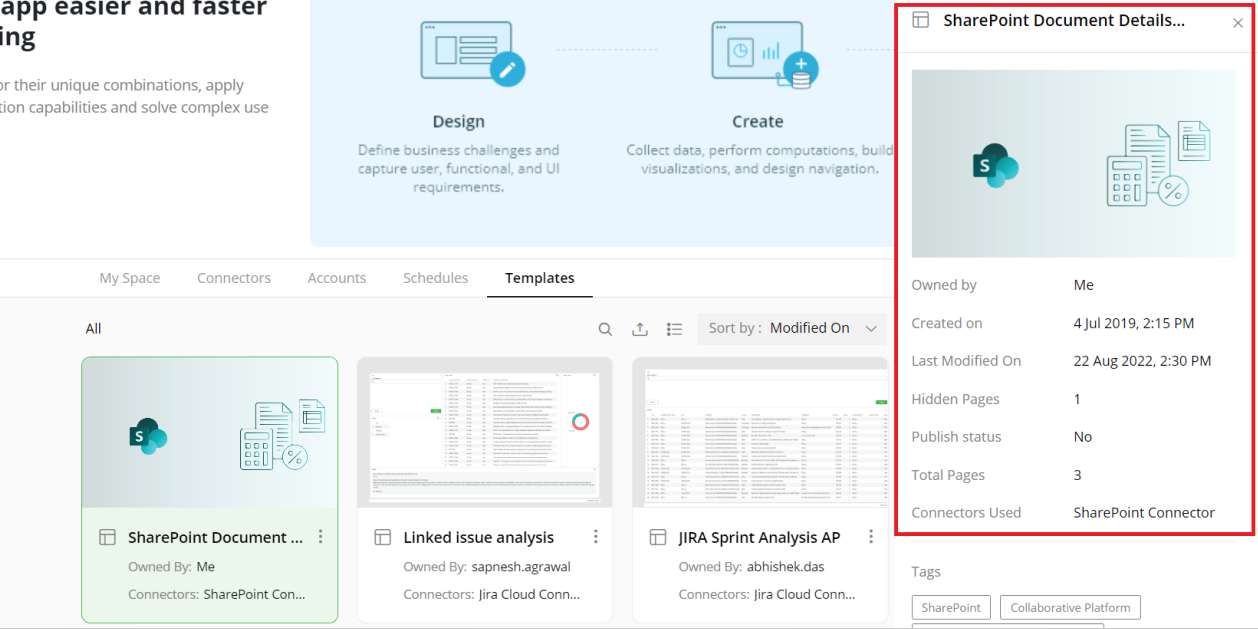The height and width of the screenshot is (629, 1258).
Task: Click the SharePoint Document template thumbnail
Action: (210, 433)
